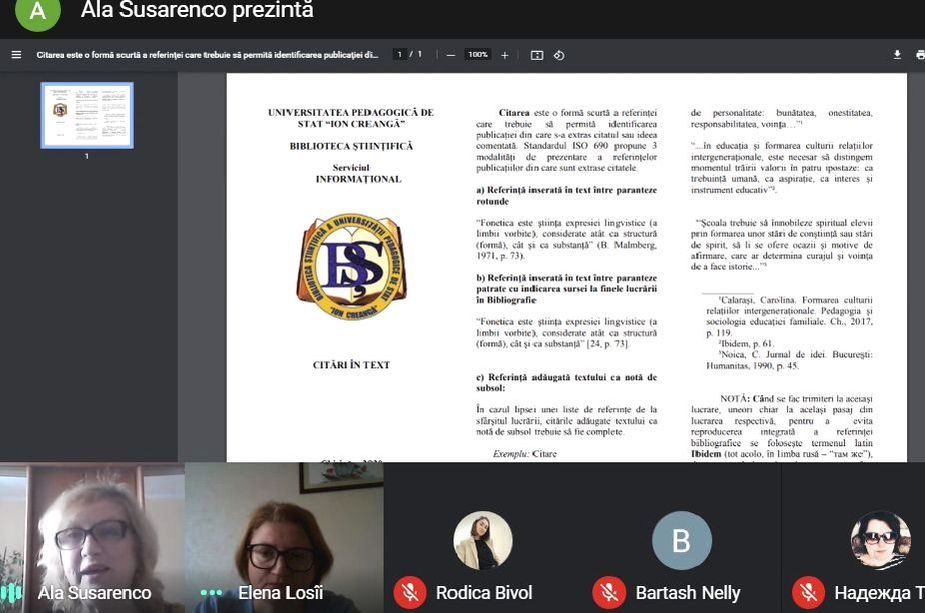925x613 pixels.
Task: Open the PDF viewer sidebar menu icon
Action: [16, 55]
